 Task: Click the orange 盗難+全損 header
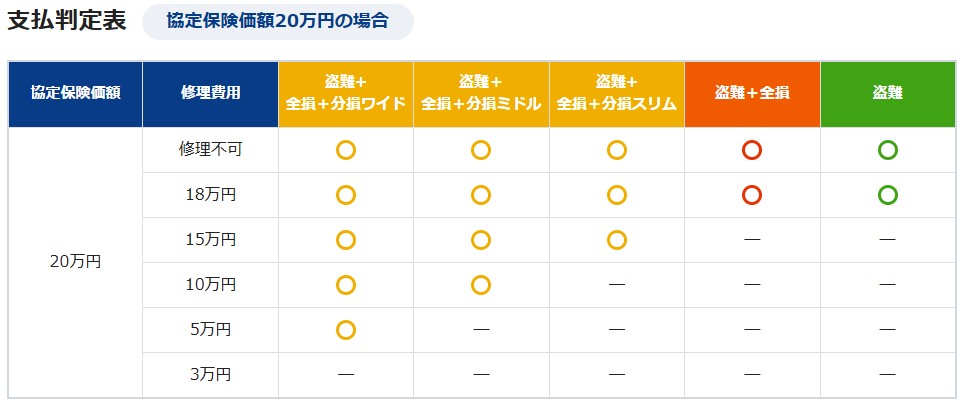tap(752, 93)
